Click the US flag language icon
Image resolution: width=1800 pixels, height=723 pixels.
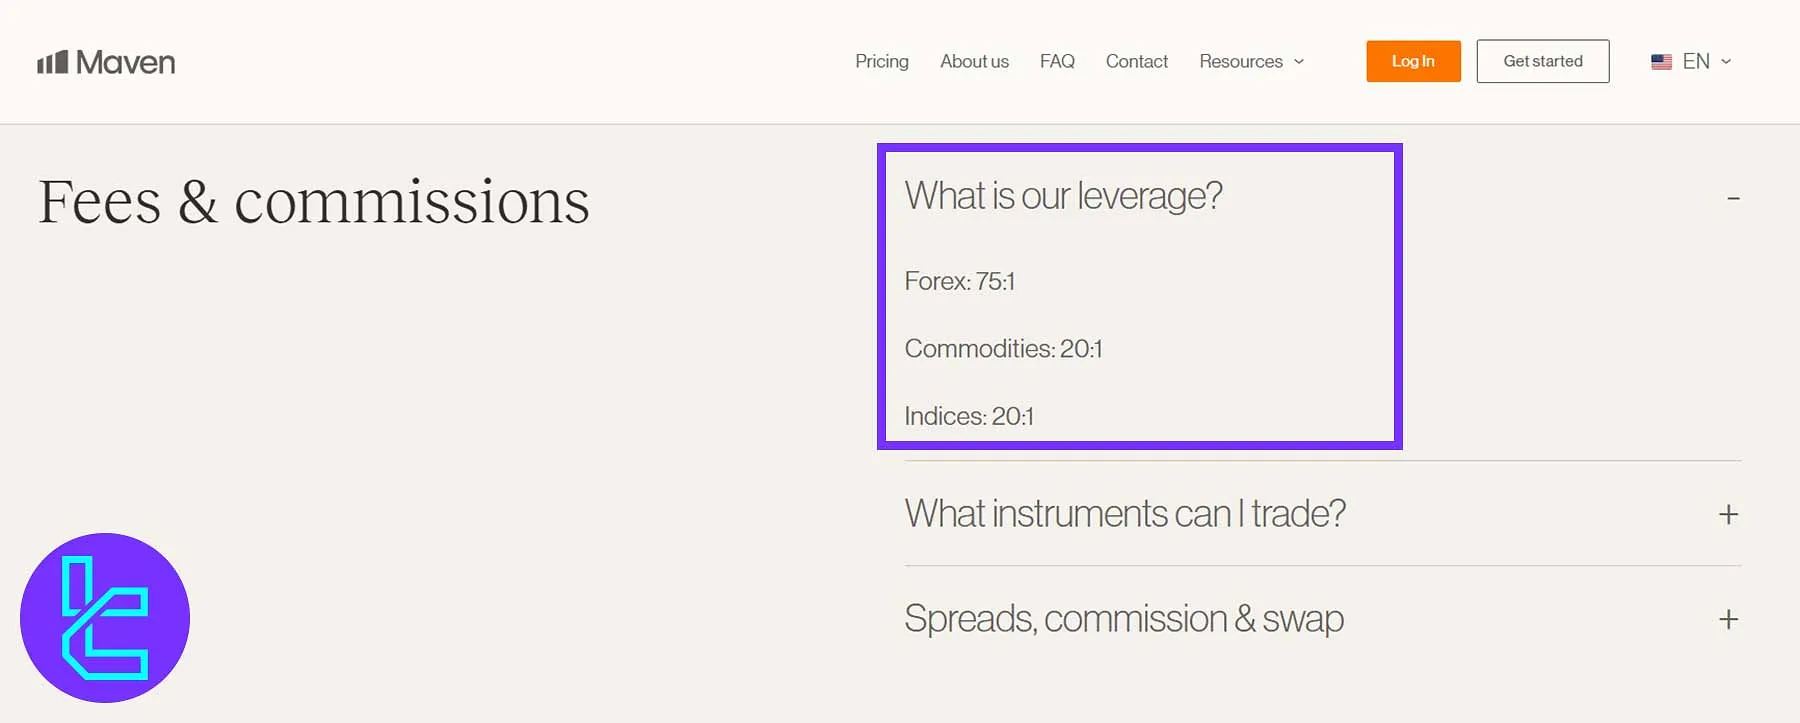click(1661, 62)
